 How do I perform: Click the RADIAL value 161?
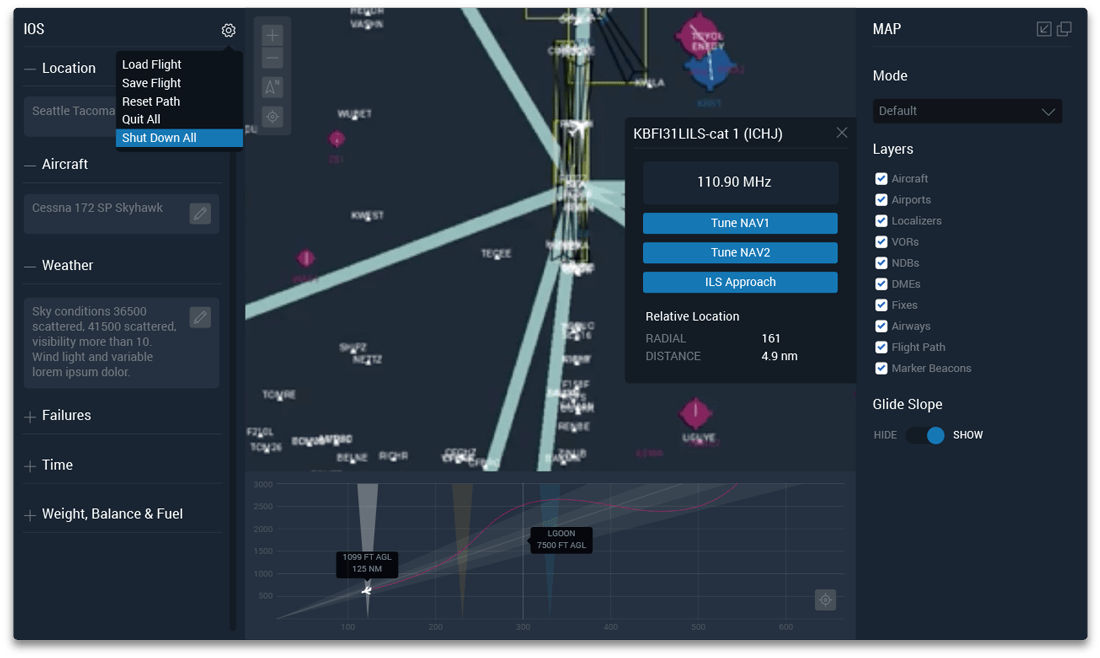point(770,338)
